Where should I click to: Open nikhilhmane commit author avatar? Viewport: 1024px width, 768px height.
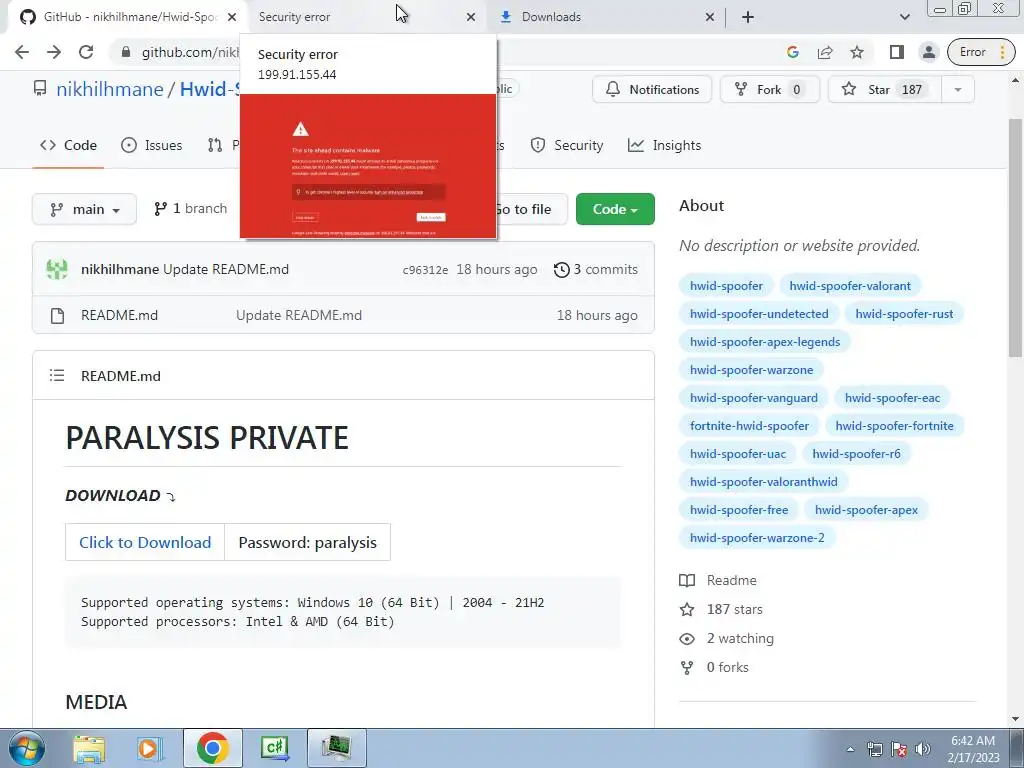click(57, 269)
